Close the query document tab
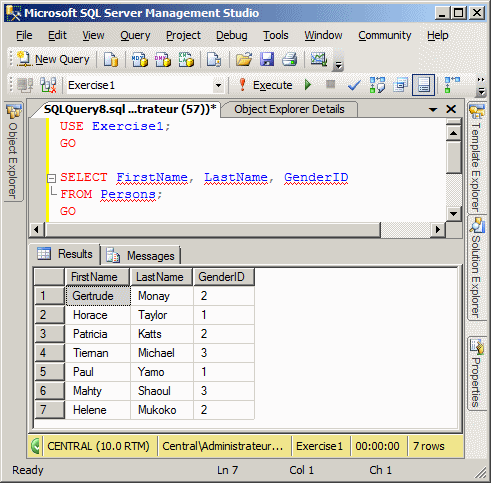Screen dimensions: 491x483 coord(451,109)
